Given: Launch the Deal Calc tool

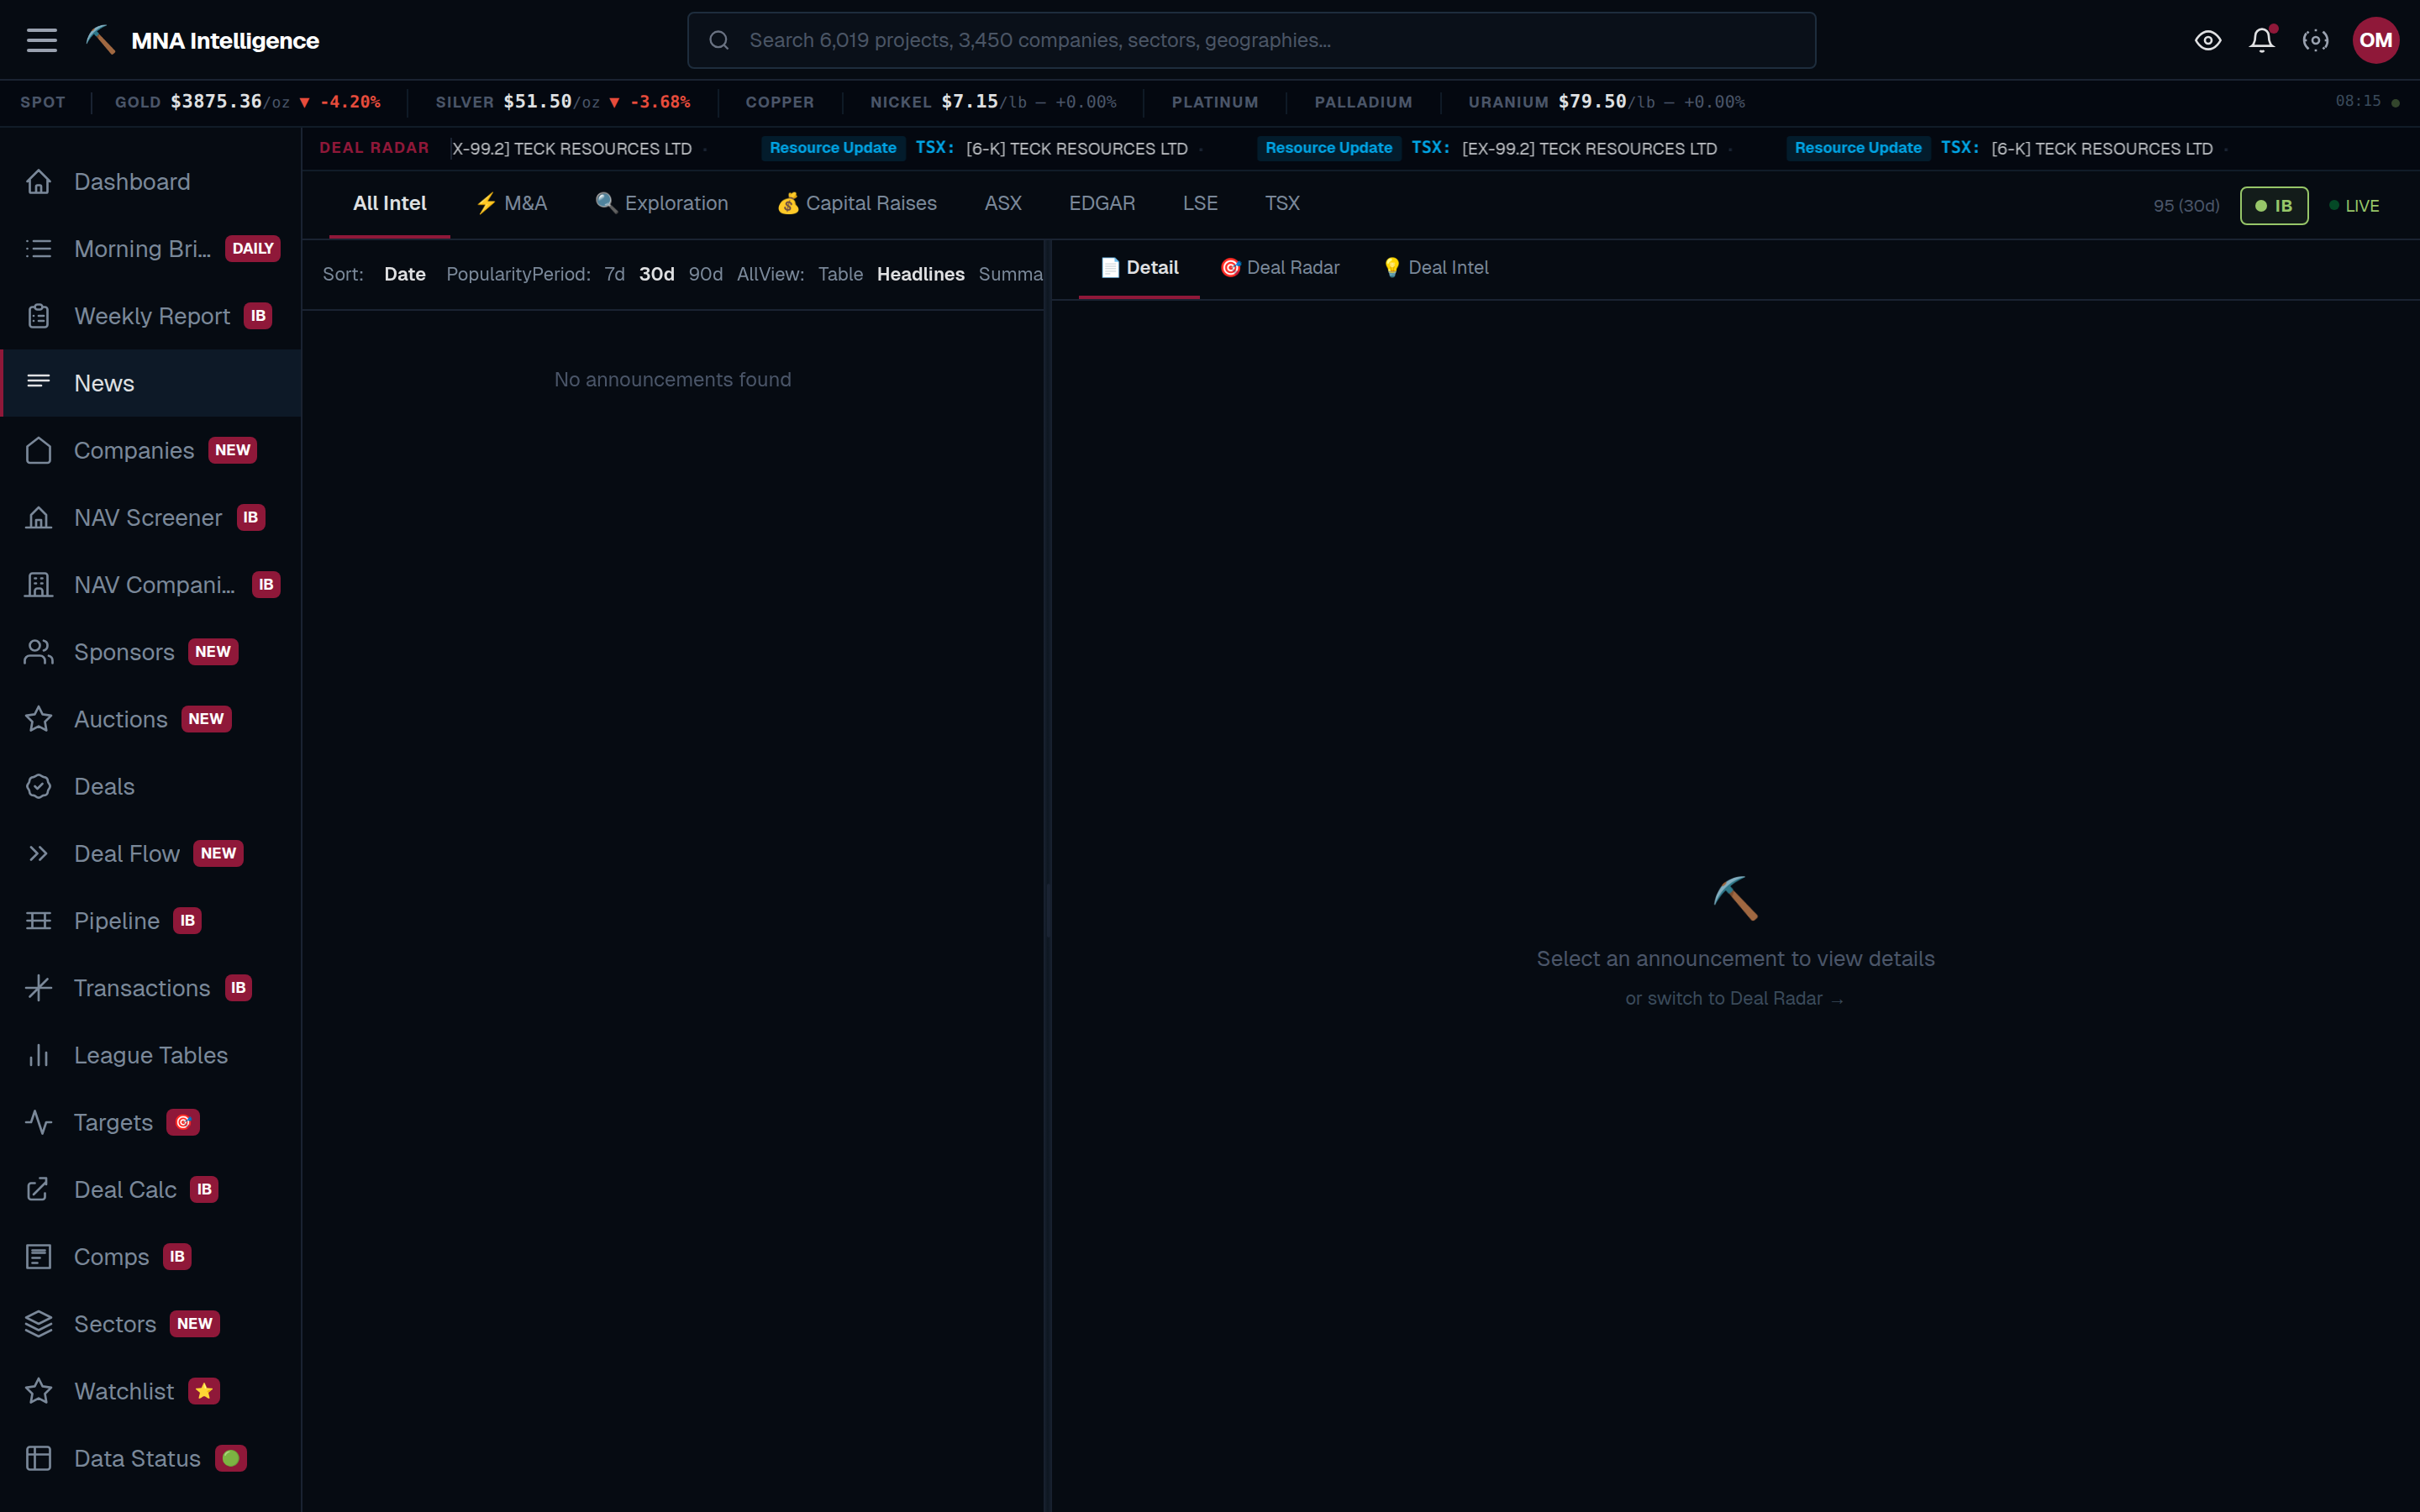Looking at the screenshot, I should [x=151, y=1189].
